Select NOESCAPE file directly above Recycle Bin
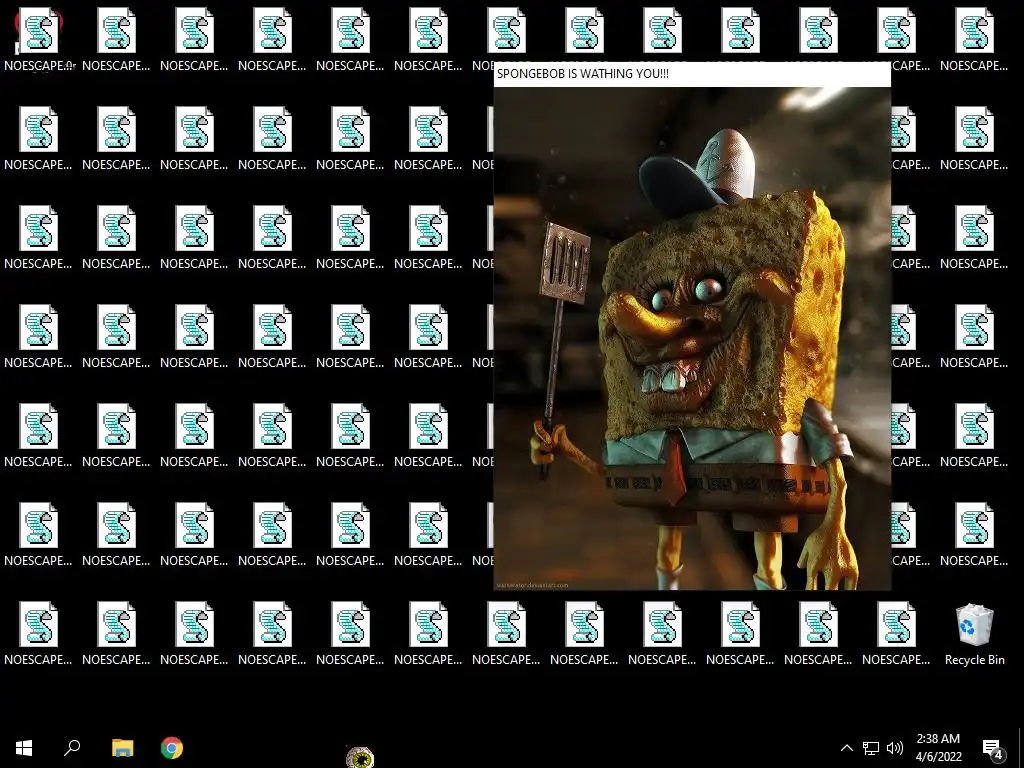The height and width of the screenshot is (768, 1024). [974, 536]
